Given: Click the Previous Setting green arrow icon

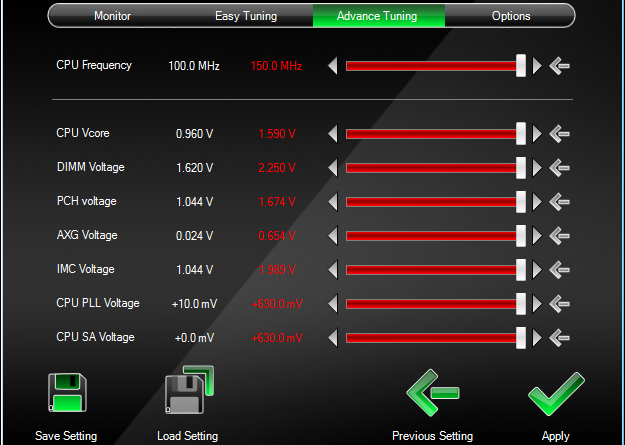Looking at the screenshot, I should point(432,394).
